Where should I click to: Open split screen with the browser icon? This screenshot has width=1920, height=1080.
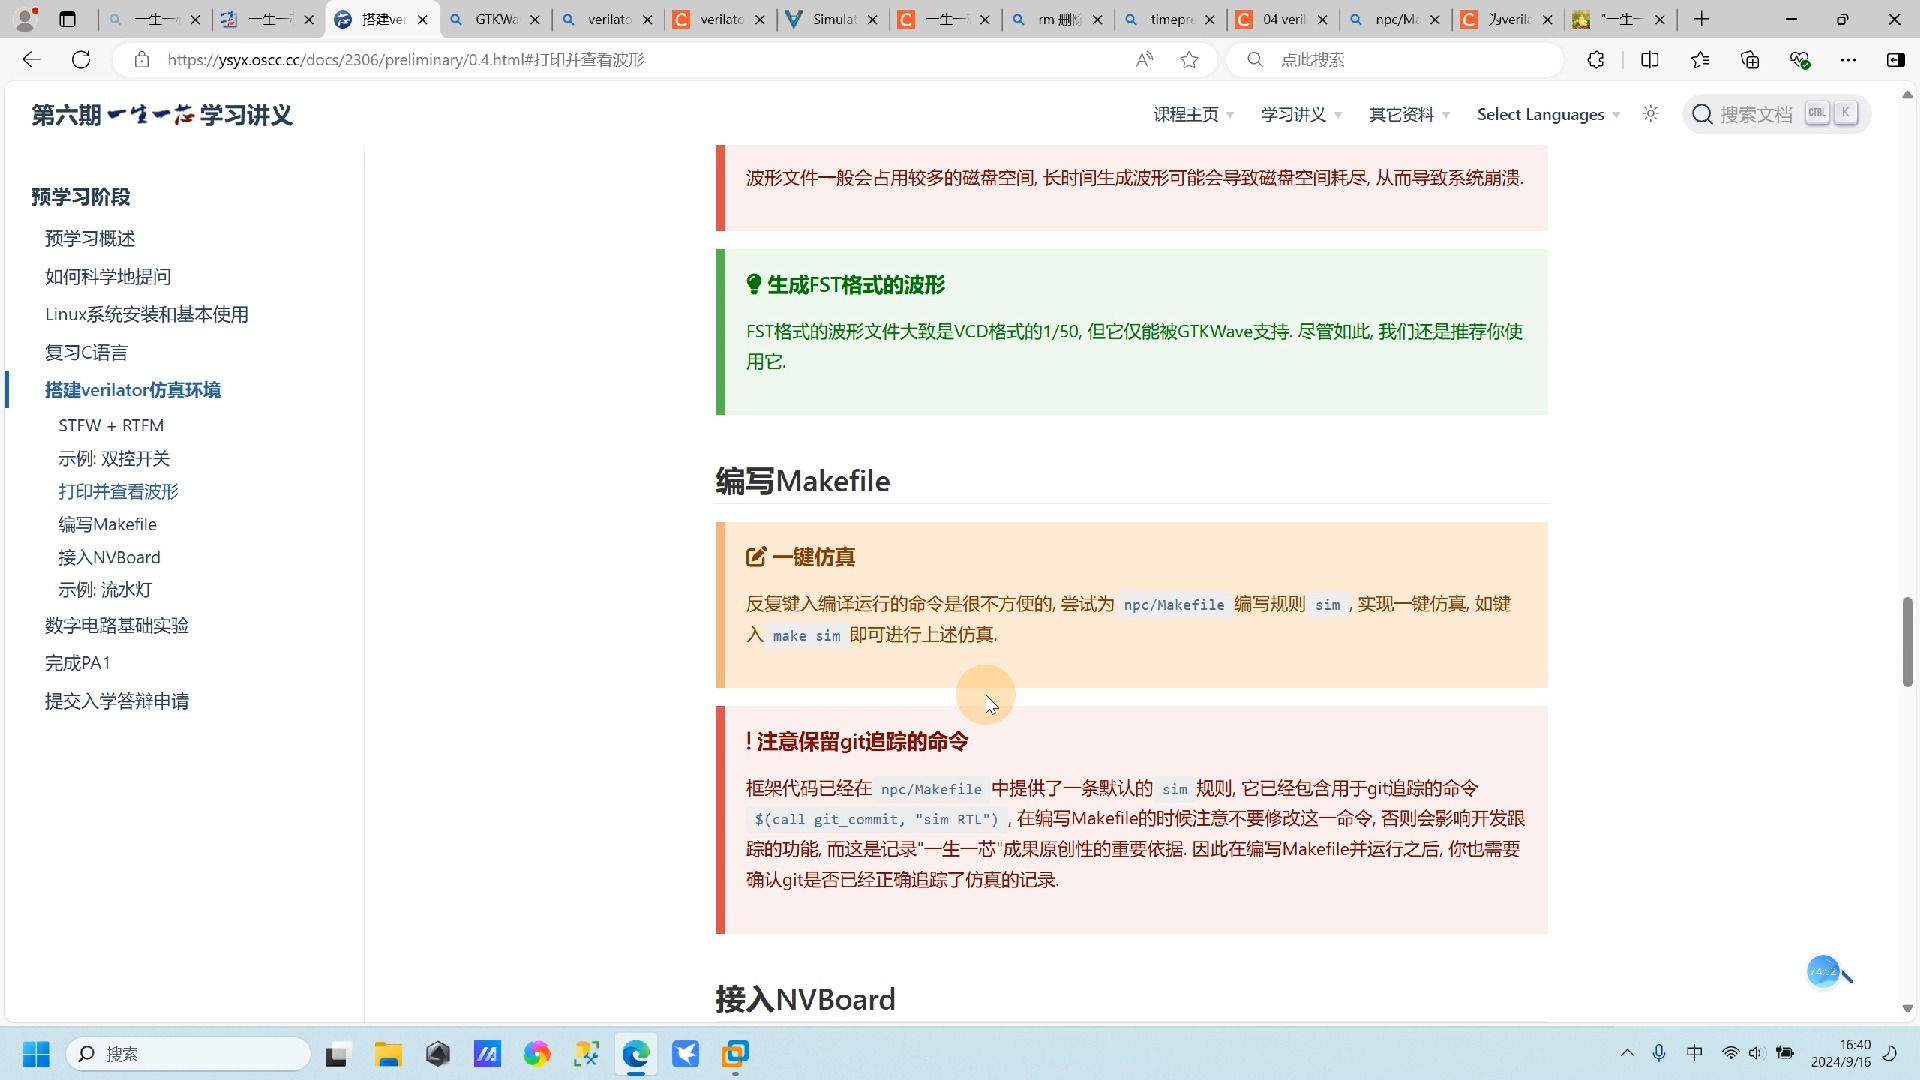coord(1650,59)
